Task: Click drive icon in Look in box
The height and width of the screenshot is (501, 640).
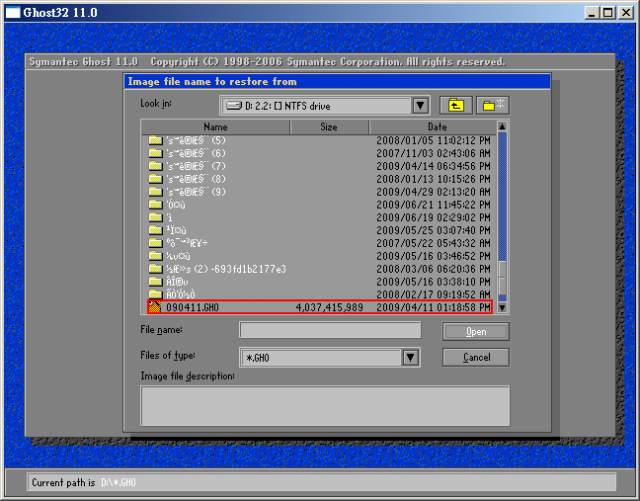Action: (x=234, y=106)
